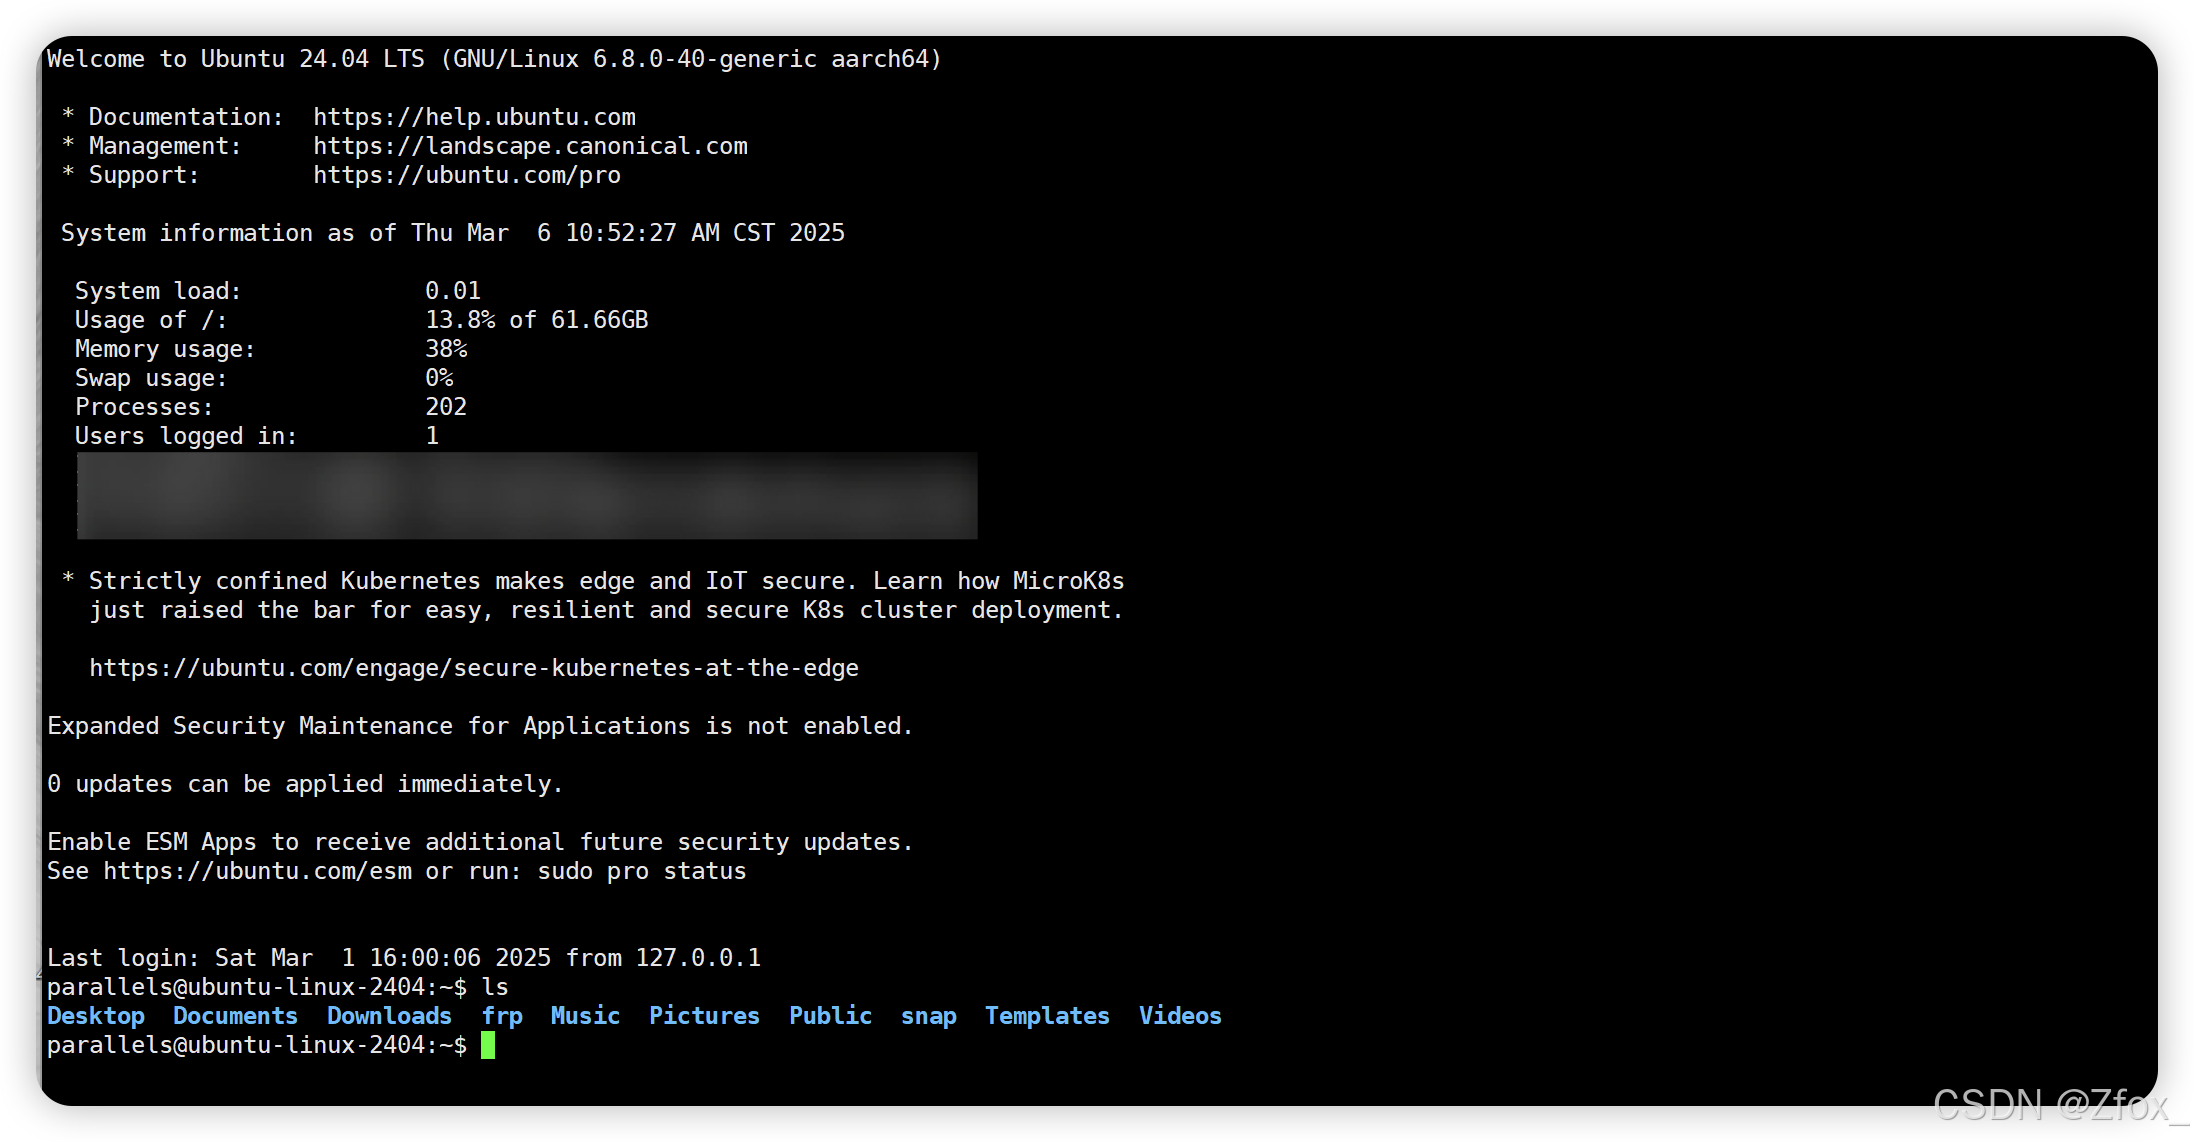
Task: Click the 'Welcome to Ubuntu 24.04 LTS' line
Action: [x=494, y=59]
